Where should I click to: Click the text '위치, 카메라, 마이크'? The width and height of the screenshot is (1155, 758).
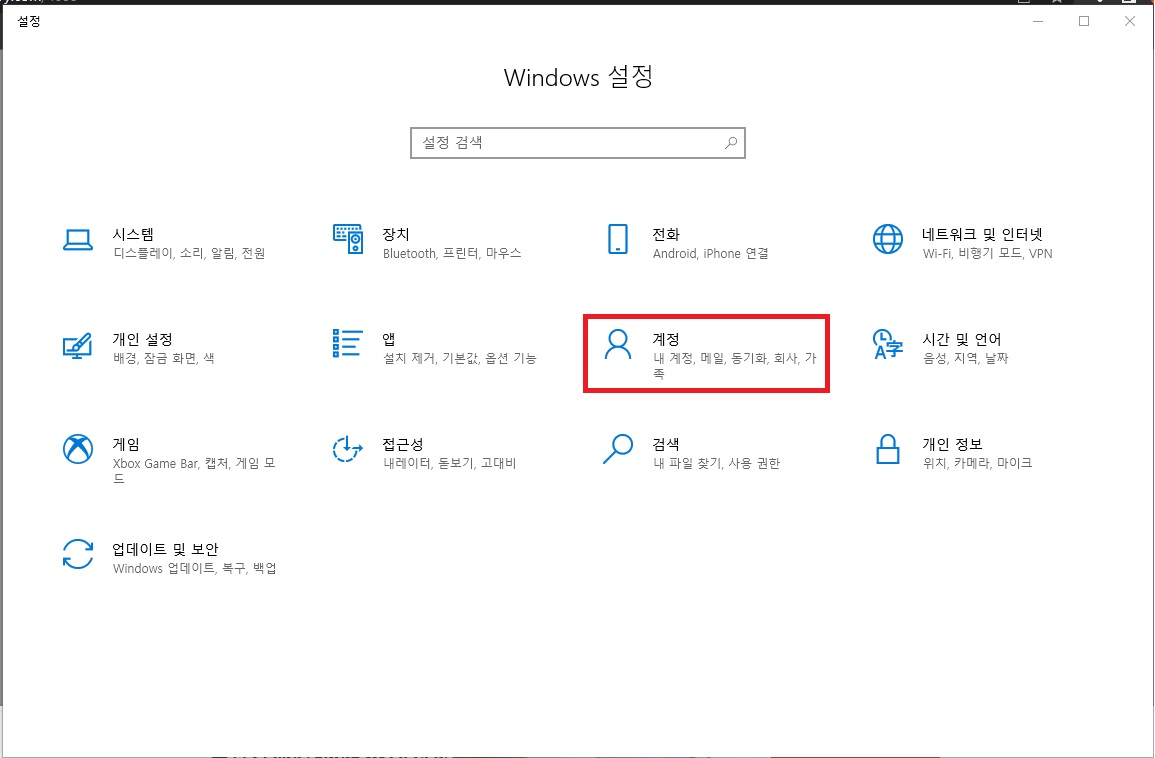(977, 463)
